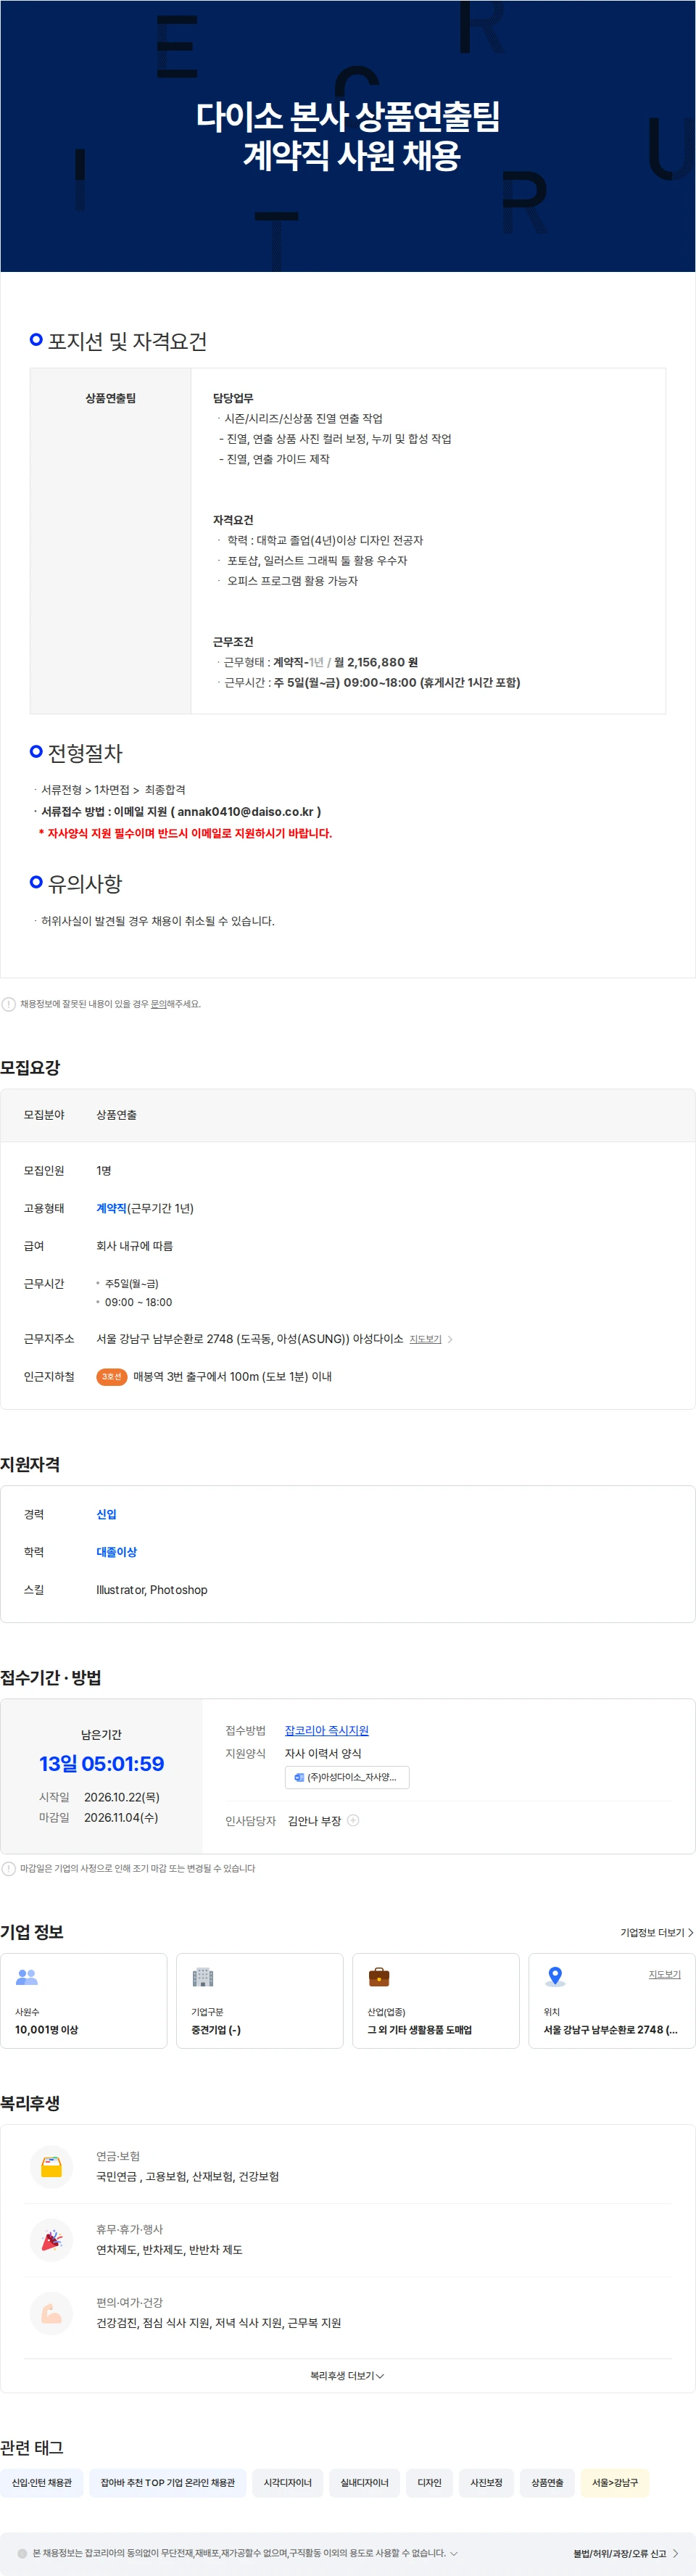
Task: Select the 디자인 tag
Action: [429, 2483]
